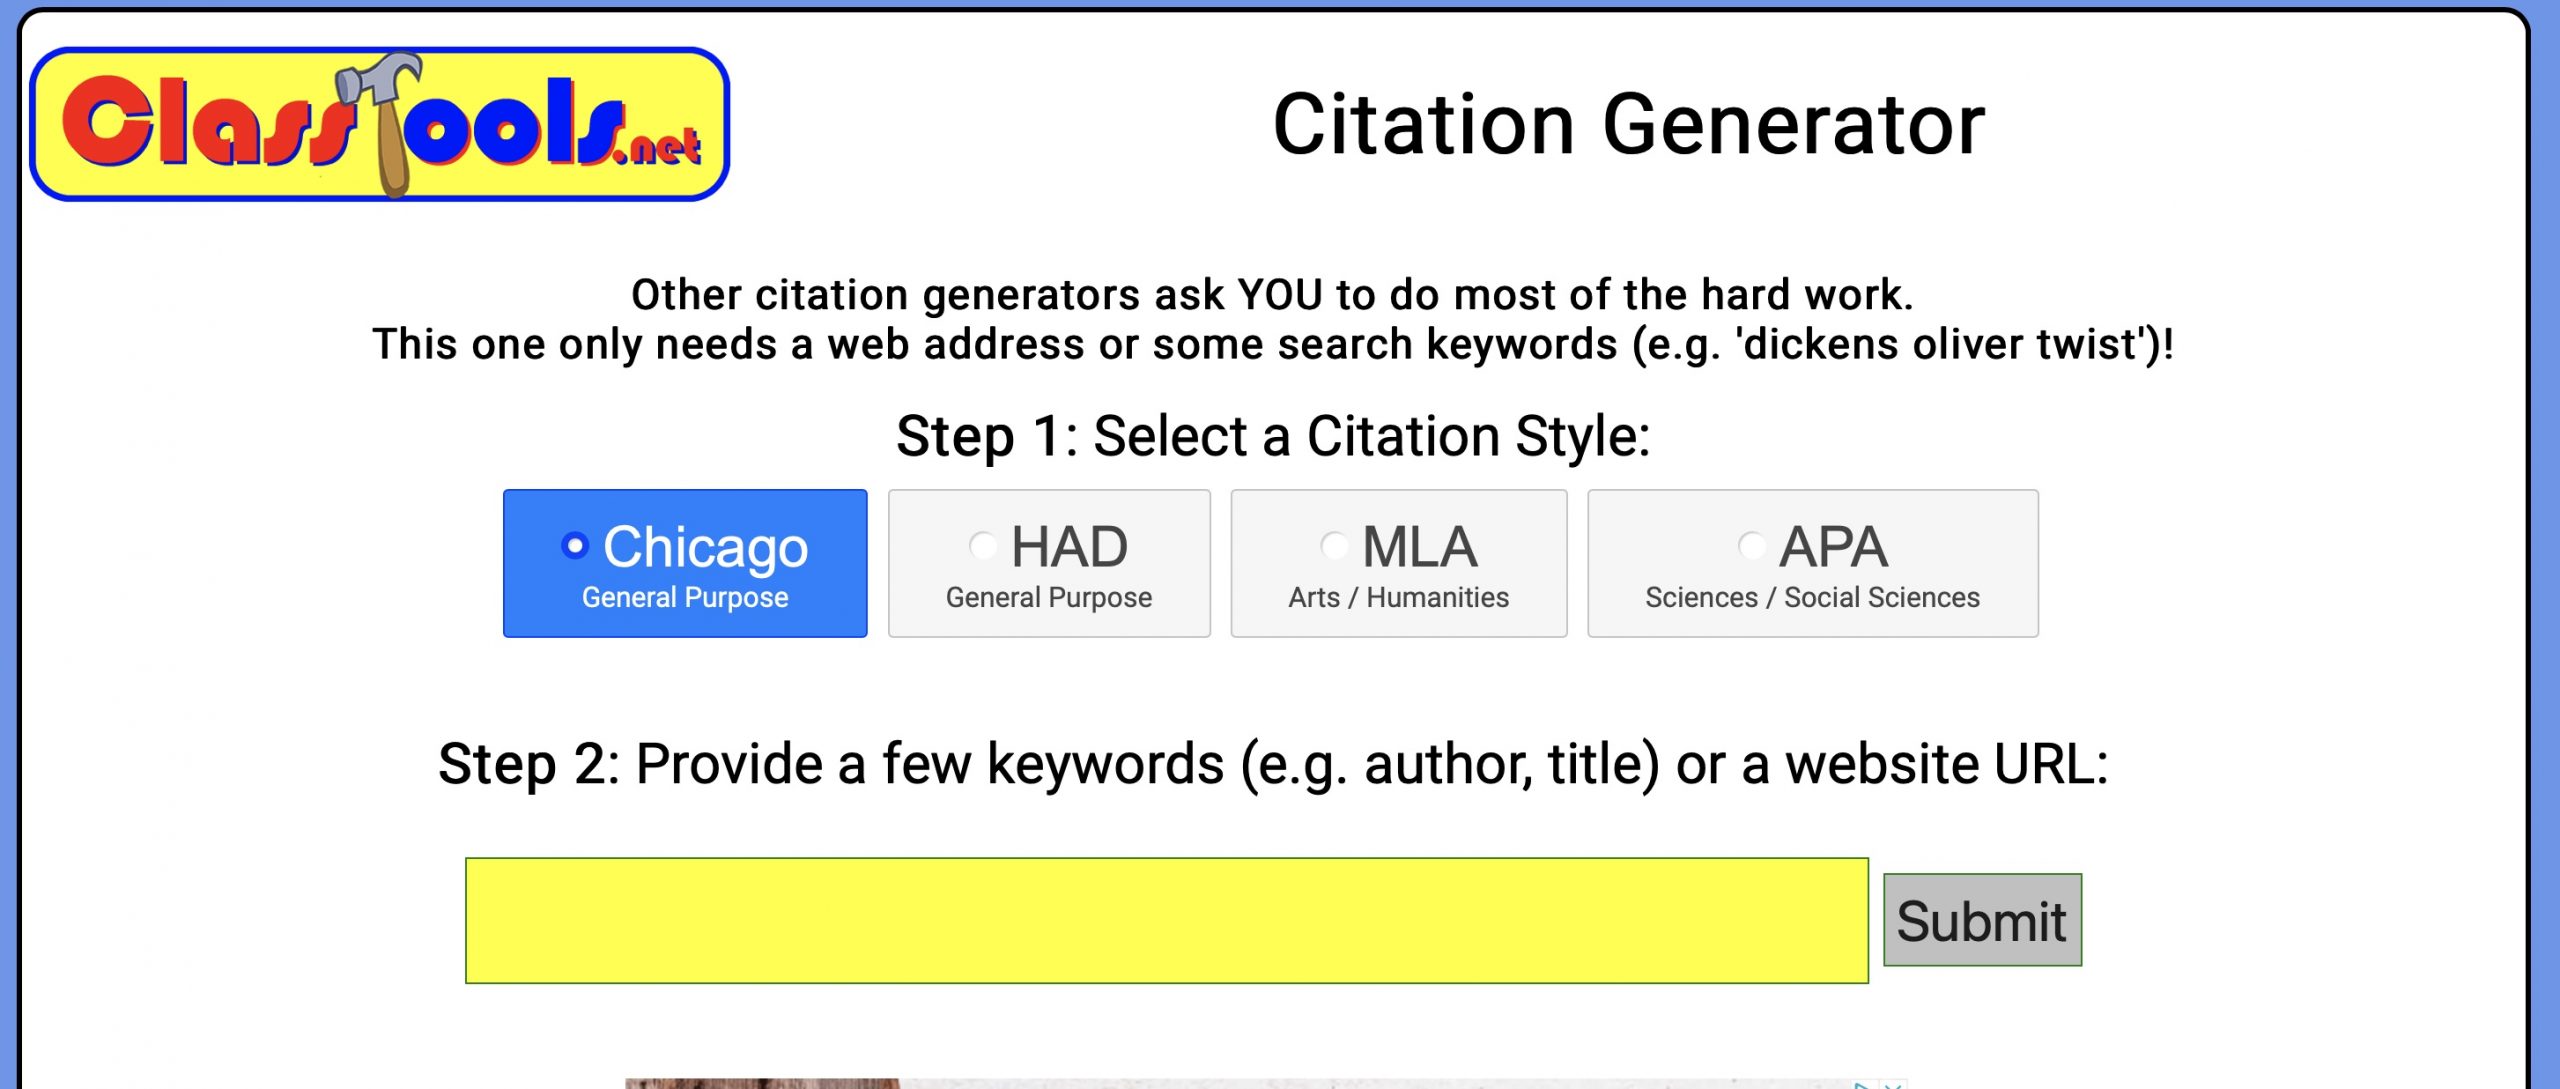
Task: Choose the "Arts / Humanities" style label
Action: coord(1398,597)
